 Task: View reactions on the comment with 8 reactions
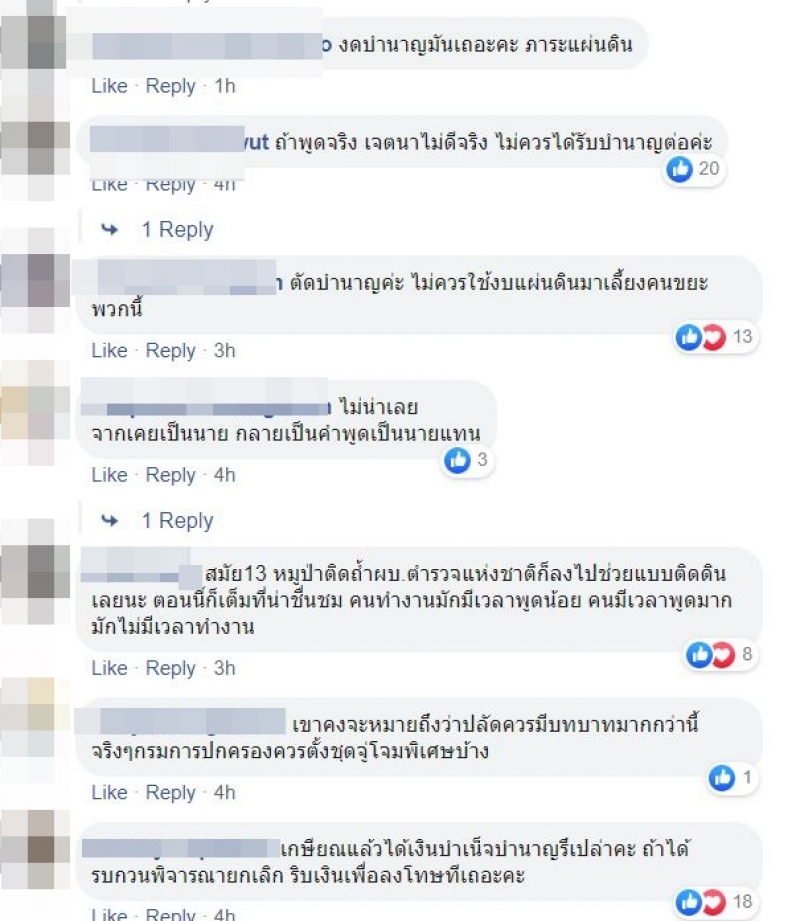click(x=722, y=654)
